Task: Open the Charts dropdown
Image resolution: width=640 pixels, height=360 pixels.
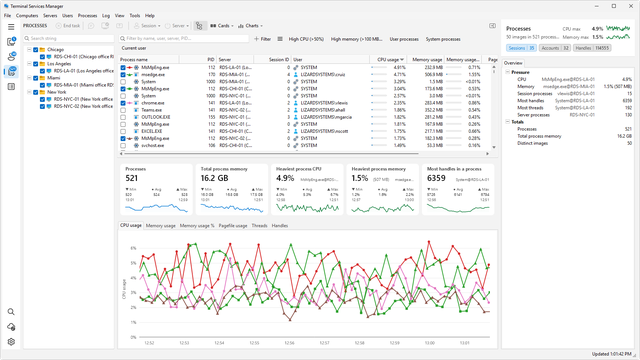Action: [x=250, y=26]
